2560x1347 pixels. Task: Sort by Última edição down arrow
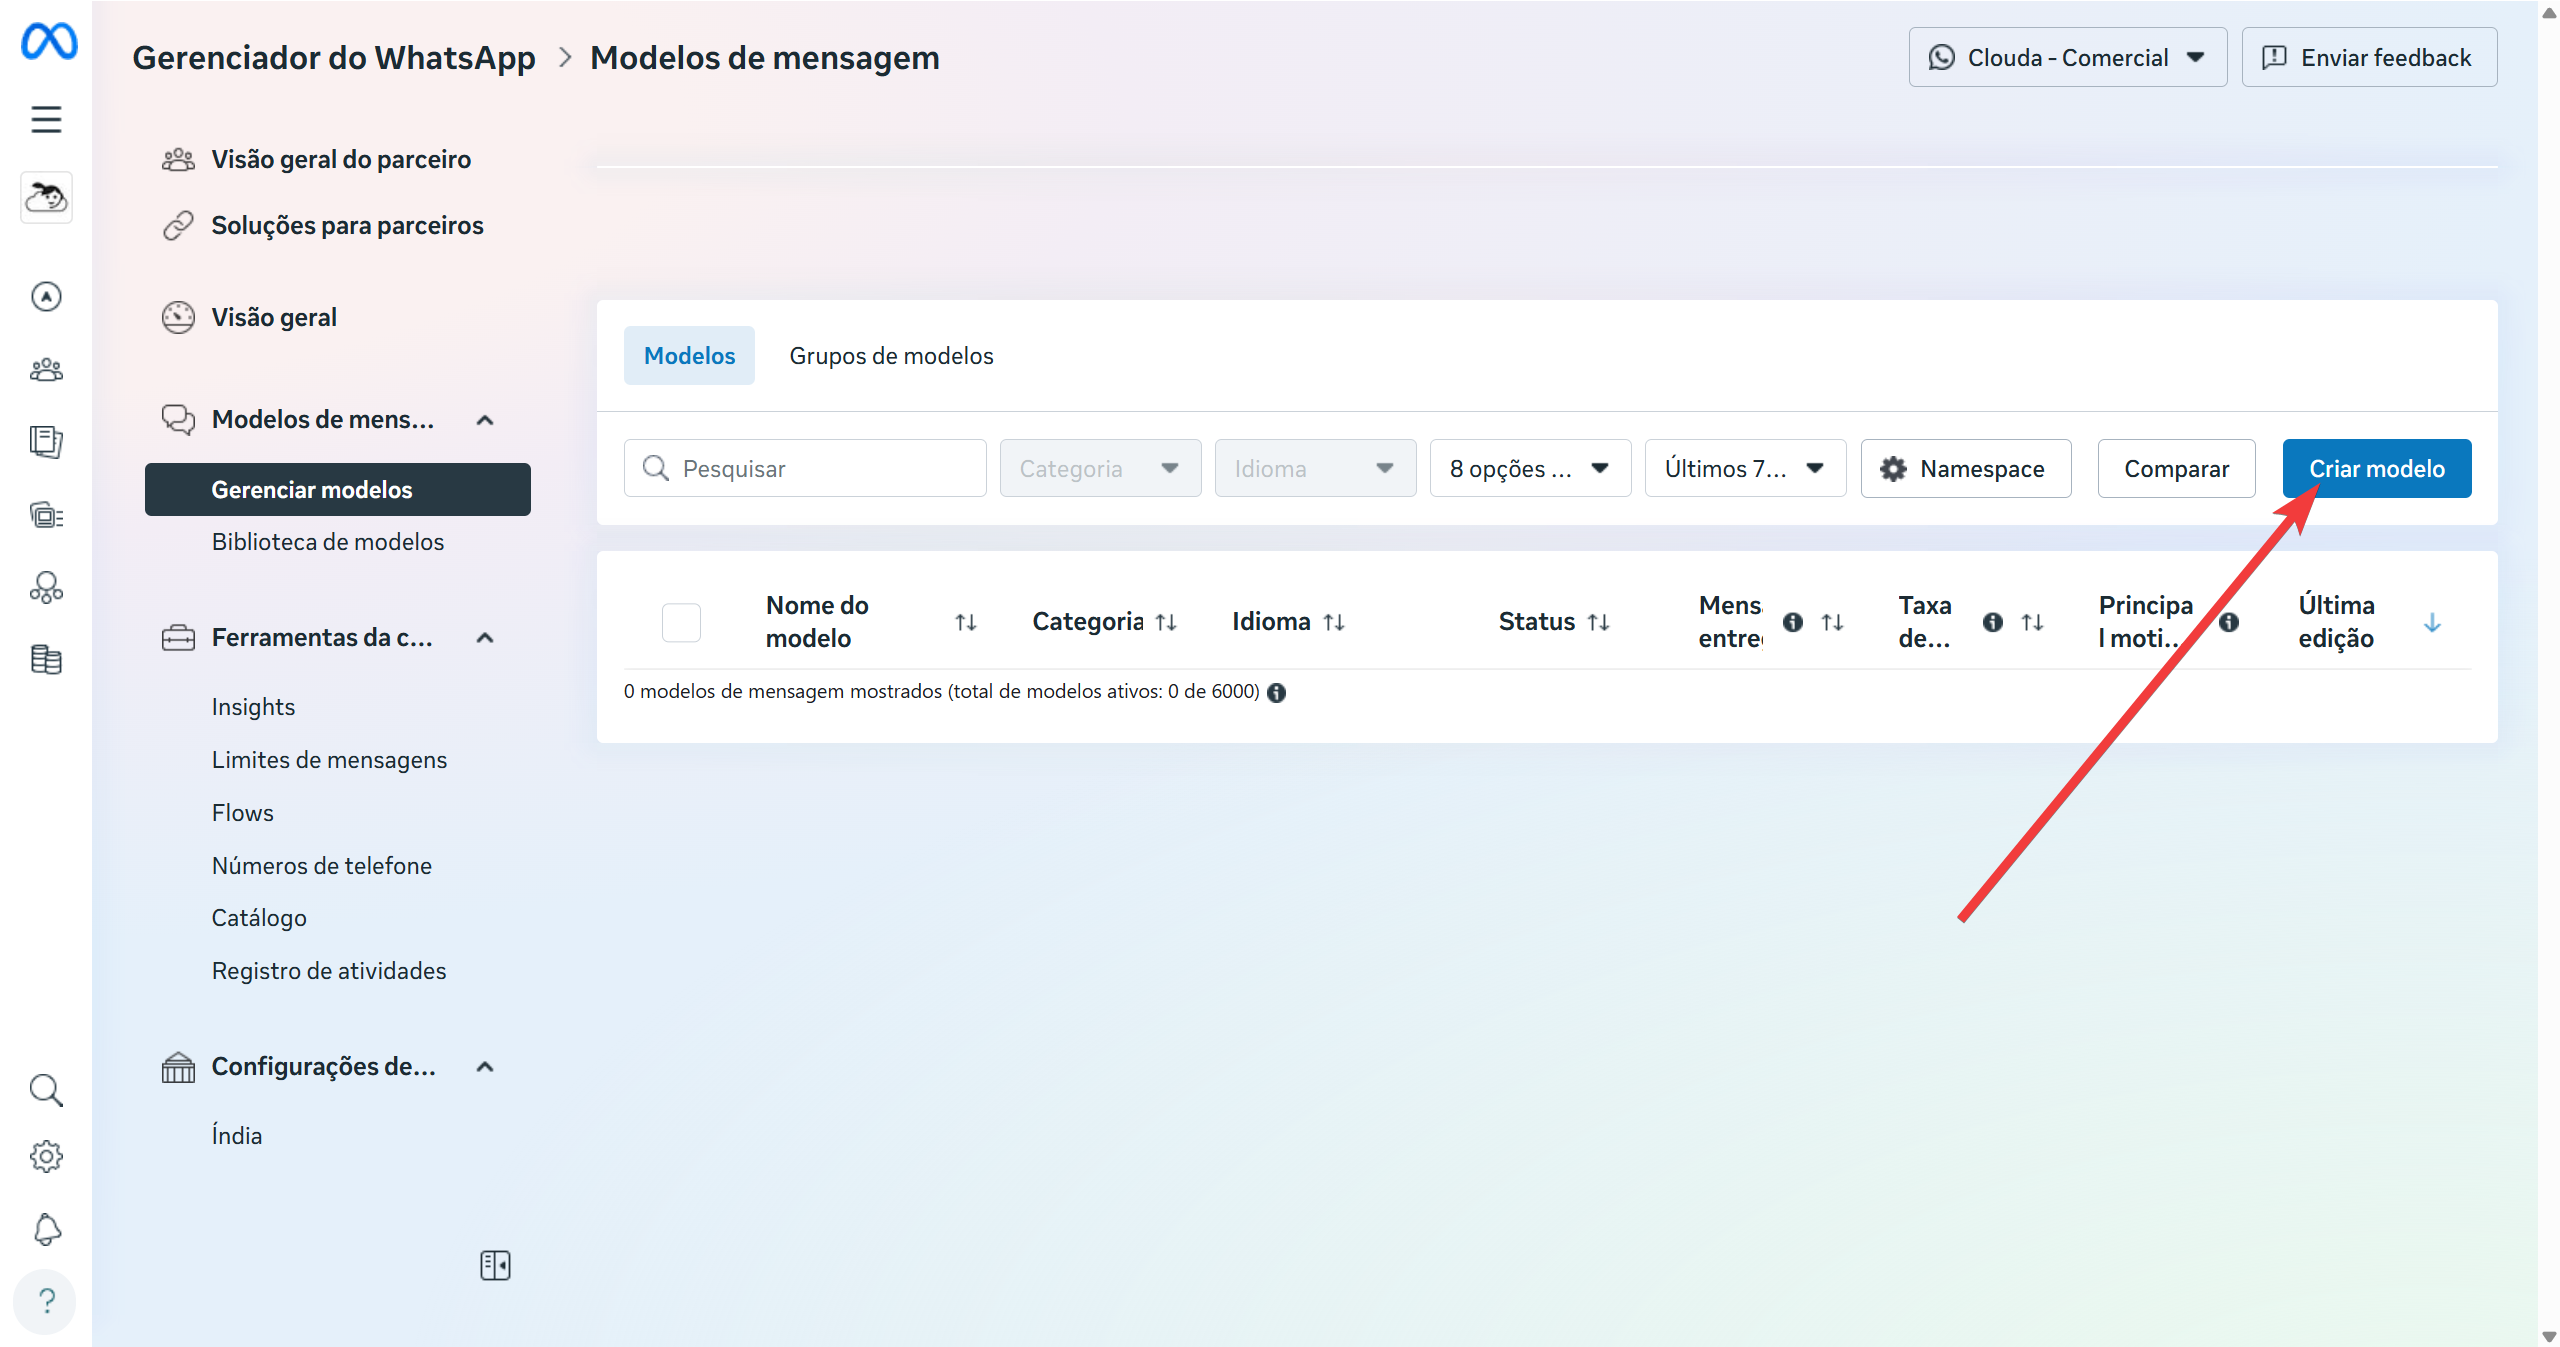[x=2433, y=622]
